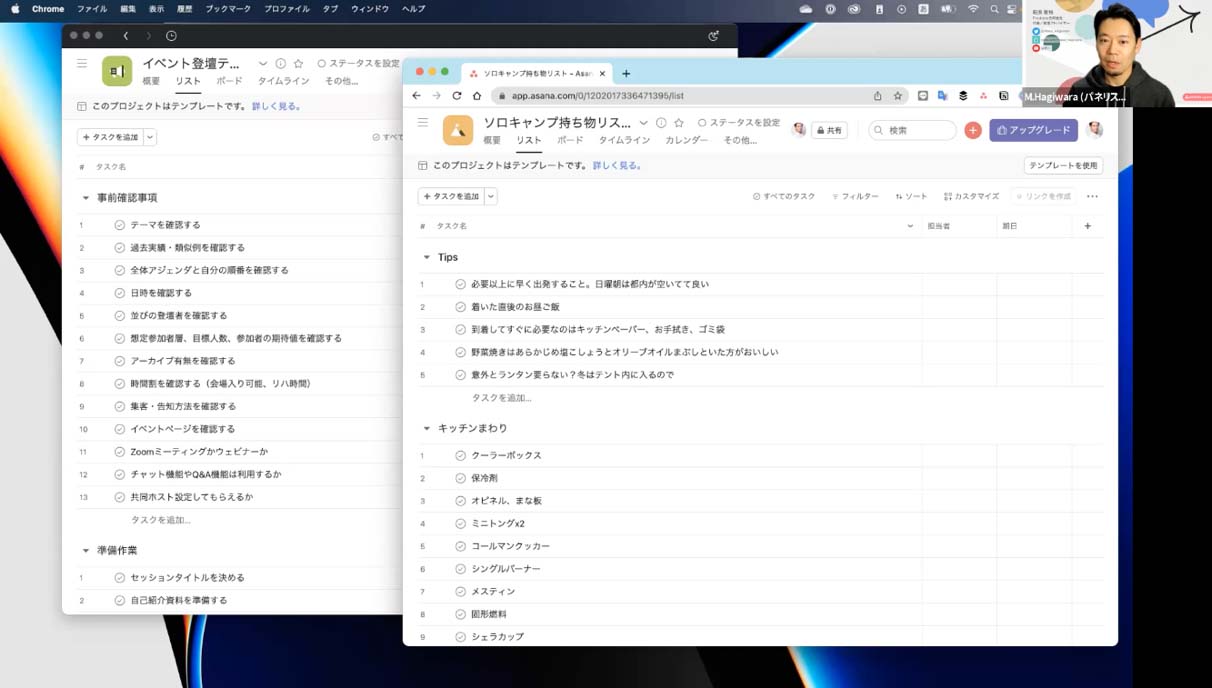1212x688 pixels.
Task: Complete the メスティン task checkmark
Action: pos(461,591)
